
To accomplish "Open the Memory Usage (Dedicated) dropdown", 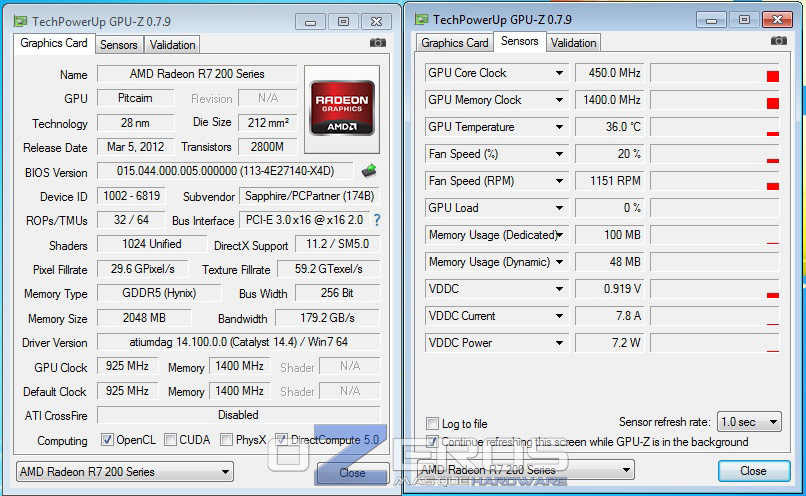I will click(x=559, y=235).
